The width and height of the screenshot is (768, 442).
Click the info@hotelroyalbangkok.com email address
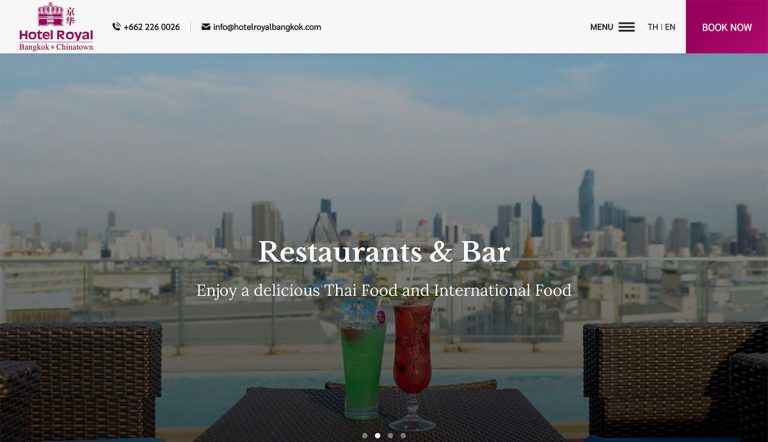(x=267, y=27)
